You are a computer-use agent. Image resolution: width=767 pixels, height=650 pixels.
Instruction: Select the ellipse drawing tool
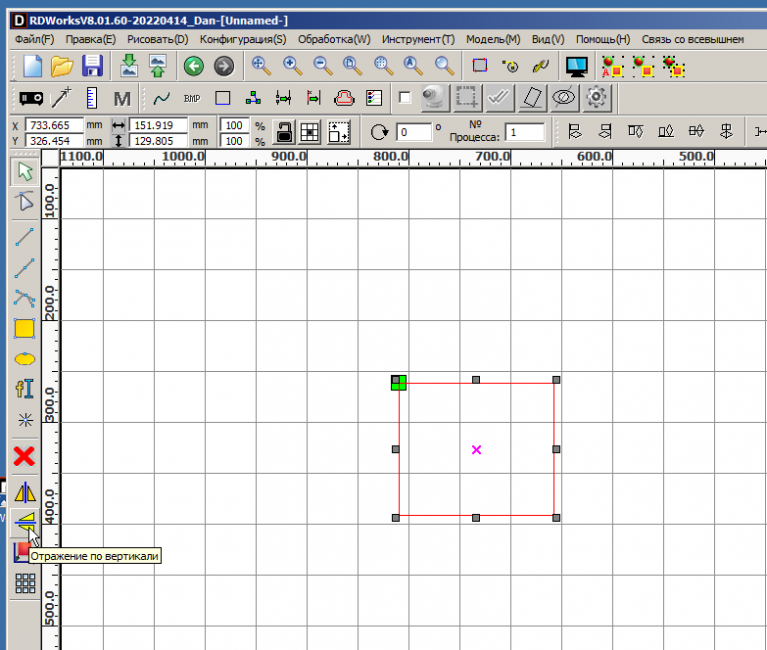coord(25,359)
